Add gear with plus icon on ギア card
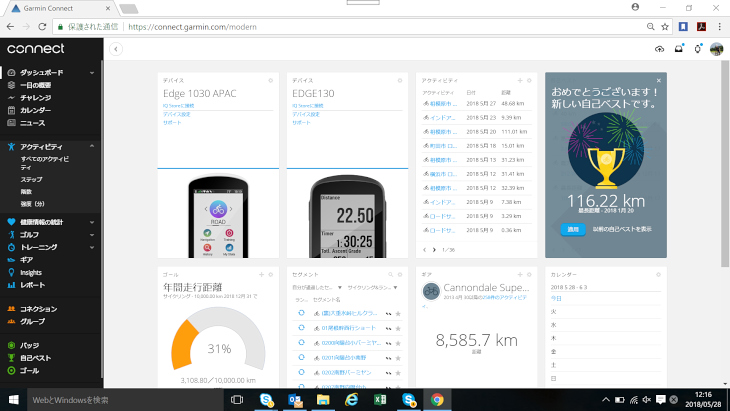730x411 pixels. [520, 275]
